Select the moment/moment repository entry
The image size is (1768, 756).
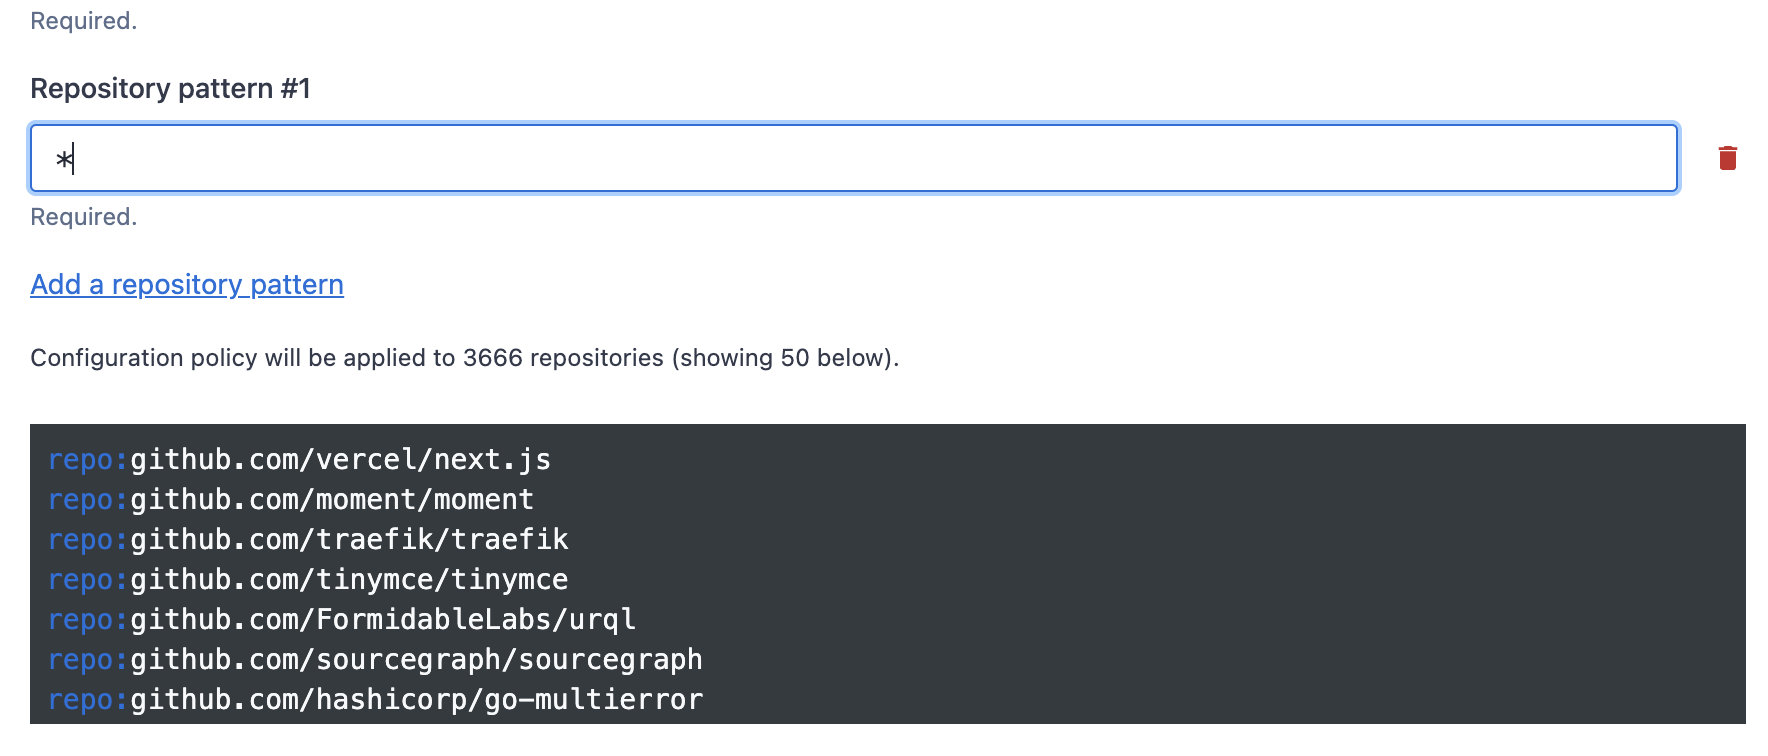point(290,499)
